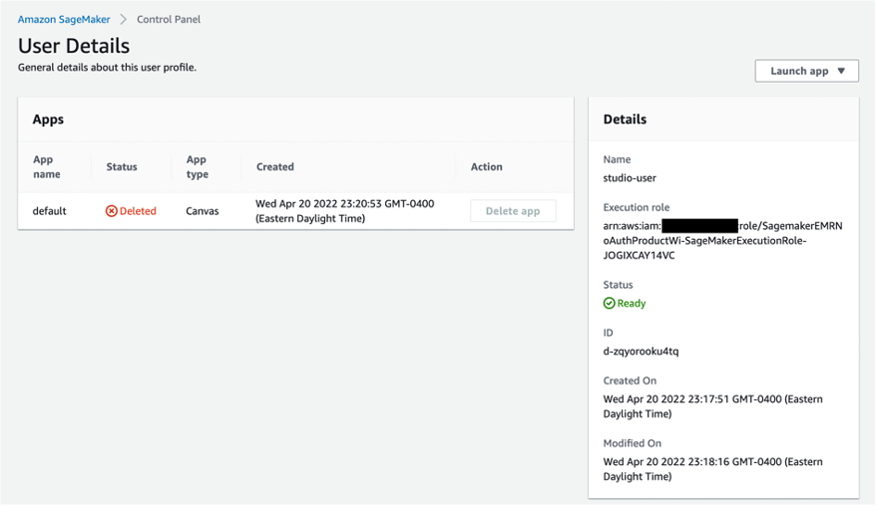Image resolution: width=877 pixels, height=506 pixels.
Task: Click the Status column header in Apps
Action: (122, 167)
